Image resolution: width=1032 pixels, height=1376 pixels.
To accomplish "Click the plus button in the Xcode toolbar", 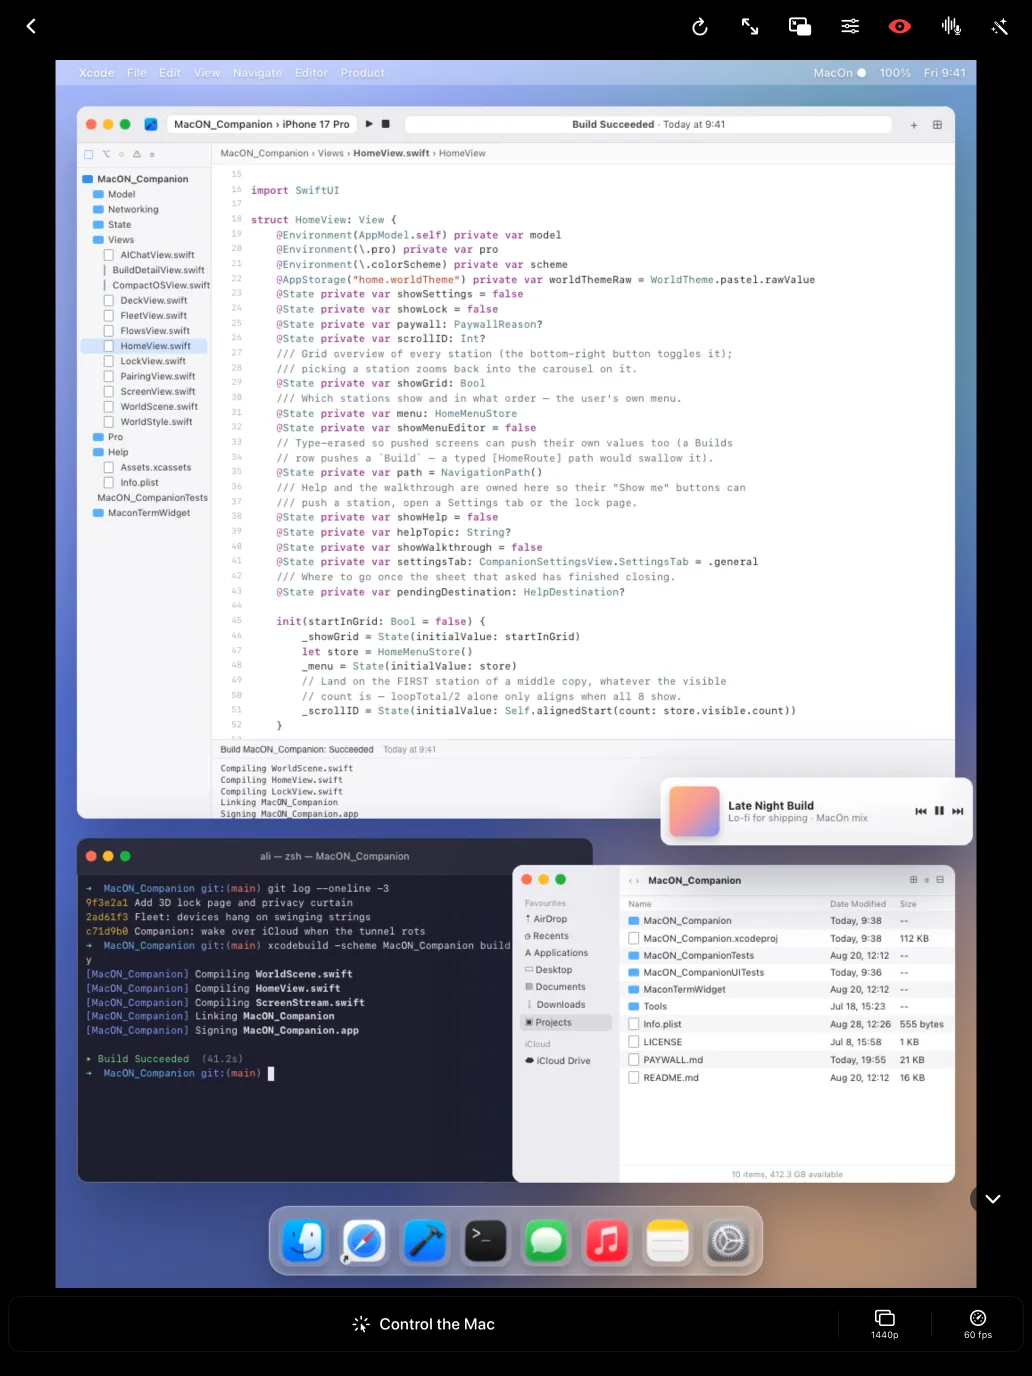I will [914, 125].
